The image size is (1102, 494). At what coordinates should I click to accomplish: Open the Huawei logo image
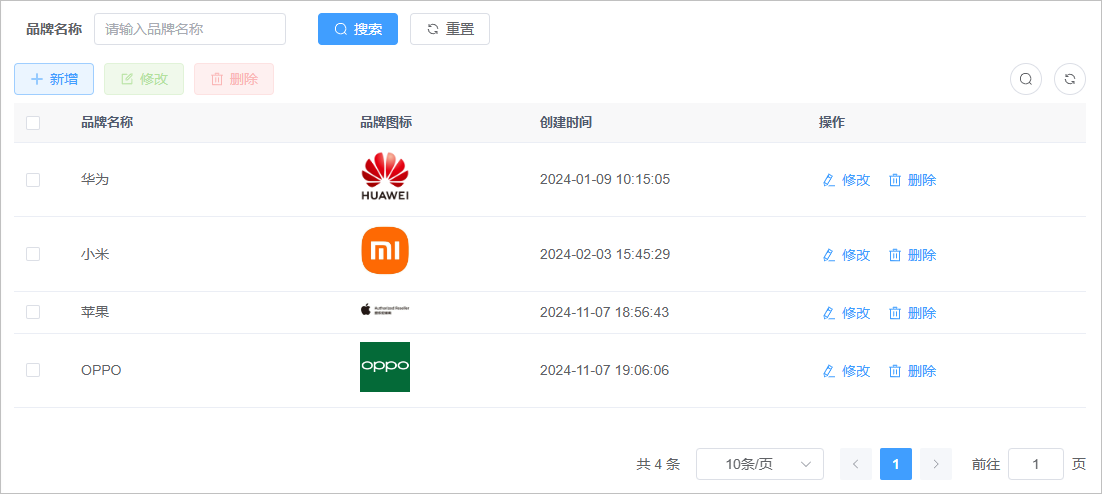coord(385,177)
